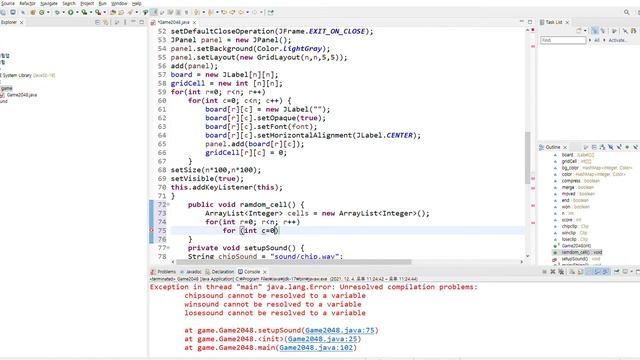This screenshot has width=640, height=360.
Task: Toggle Hide Fields in Outline toolbar
Action: tap(611, 147)
